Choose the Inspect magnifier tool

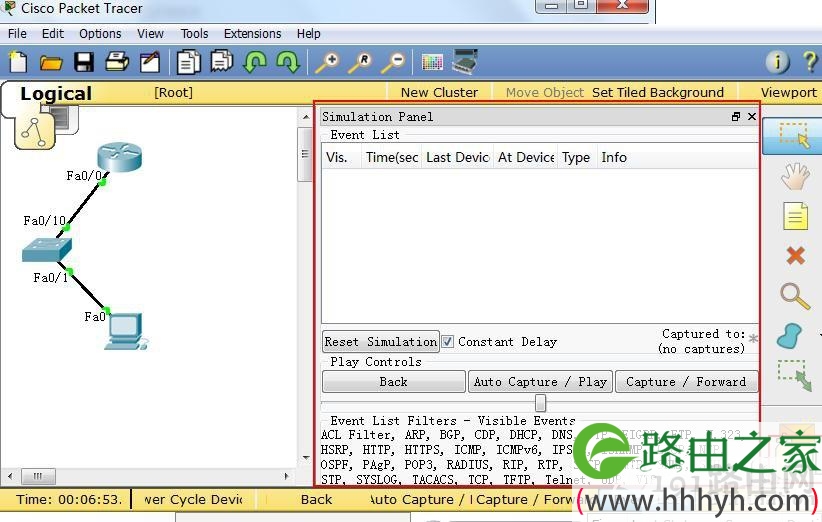pos(795,296)
